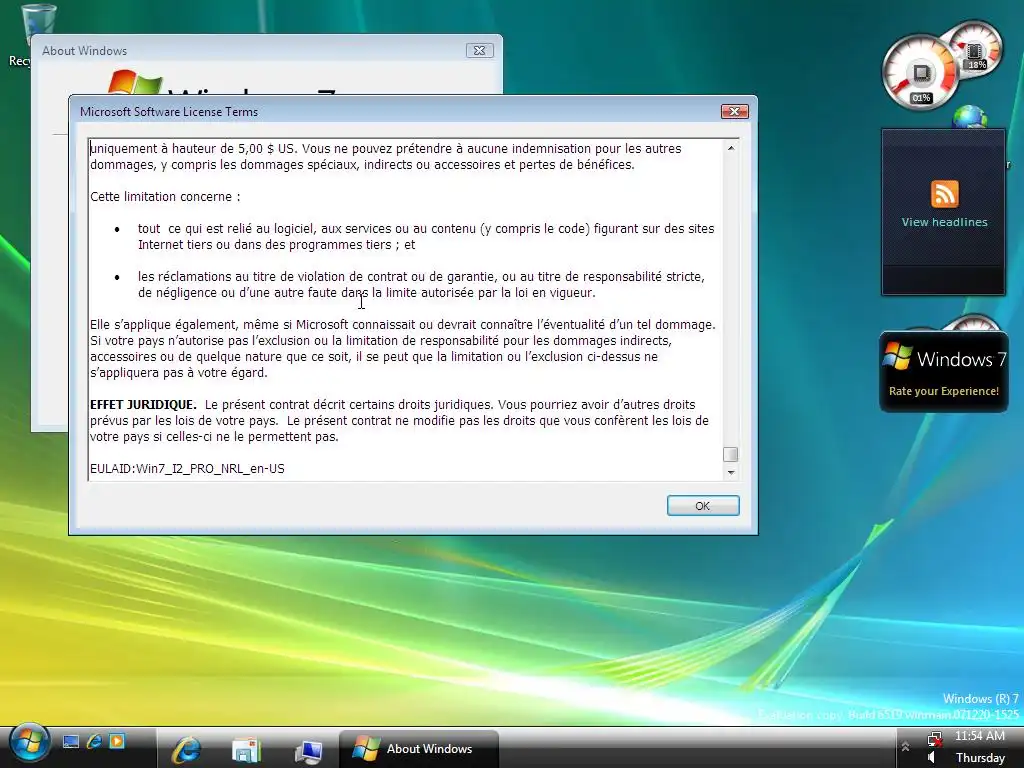Viewport: 1024px width, 768px height.
Task: Click the Windows 7 logo in feedback gadget
Action: [x=897, y=356]
